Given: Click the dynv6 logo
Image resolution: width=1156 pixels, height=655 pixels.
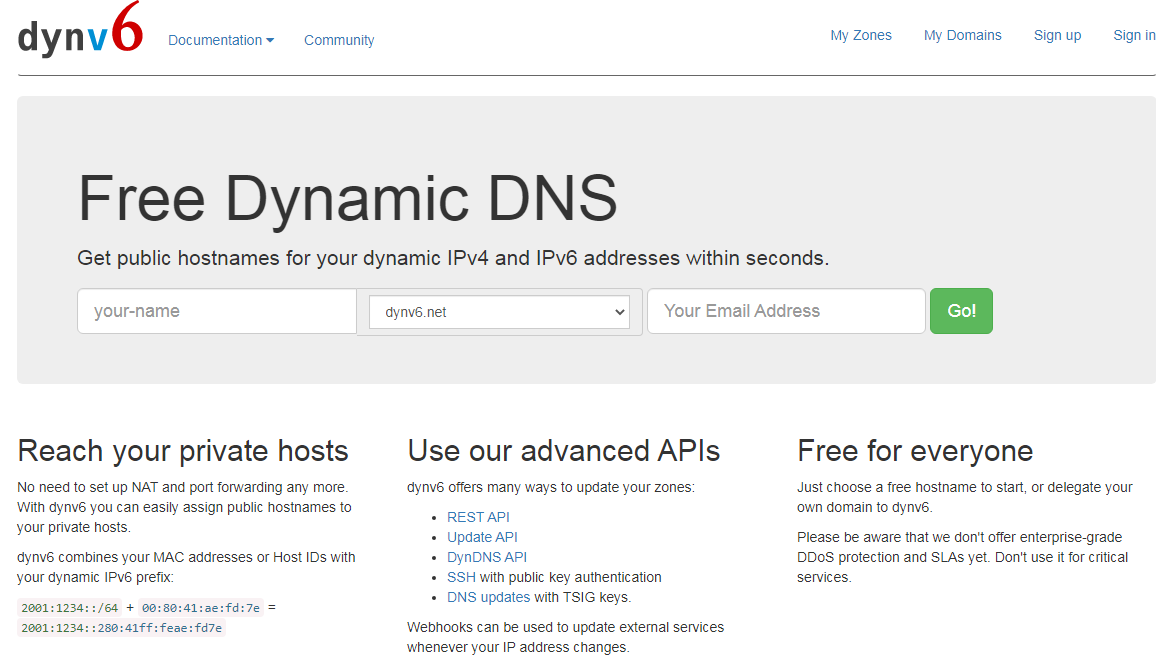Looking at the screenshot, I should click(80, 30).
